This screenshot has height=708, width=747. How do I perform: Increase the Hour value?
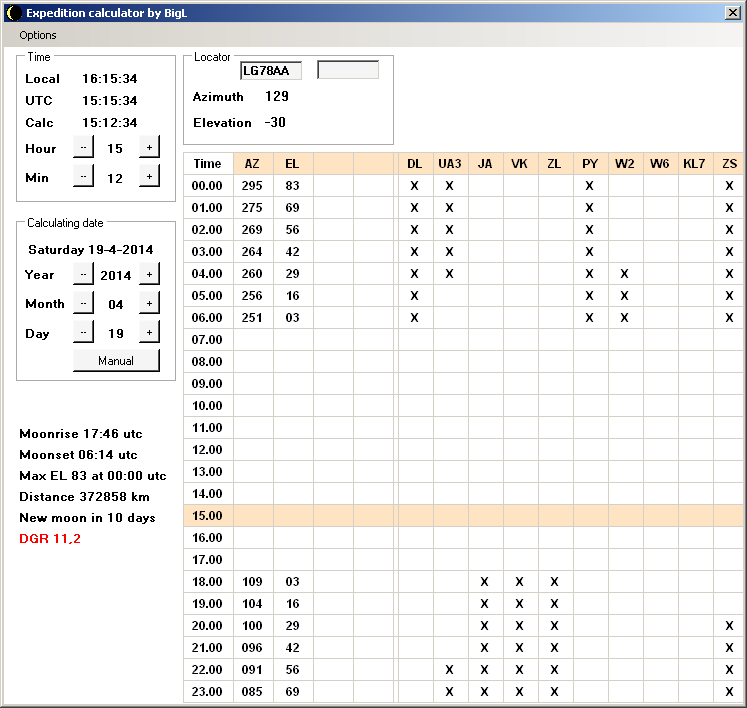click(x=149, y=148)
